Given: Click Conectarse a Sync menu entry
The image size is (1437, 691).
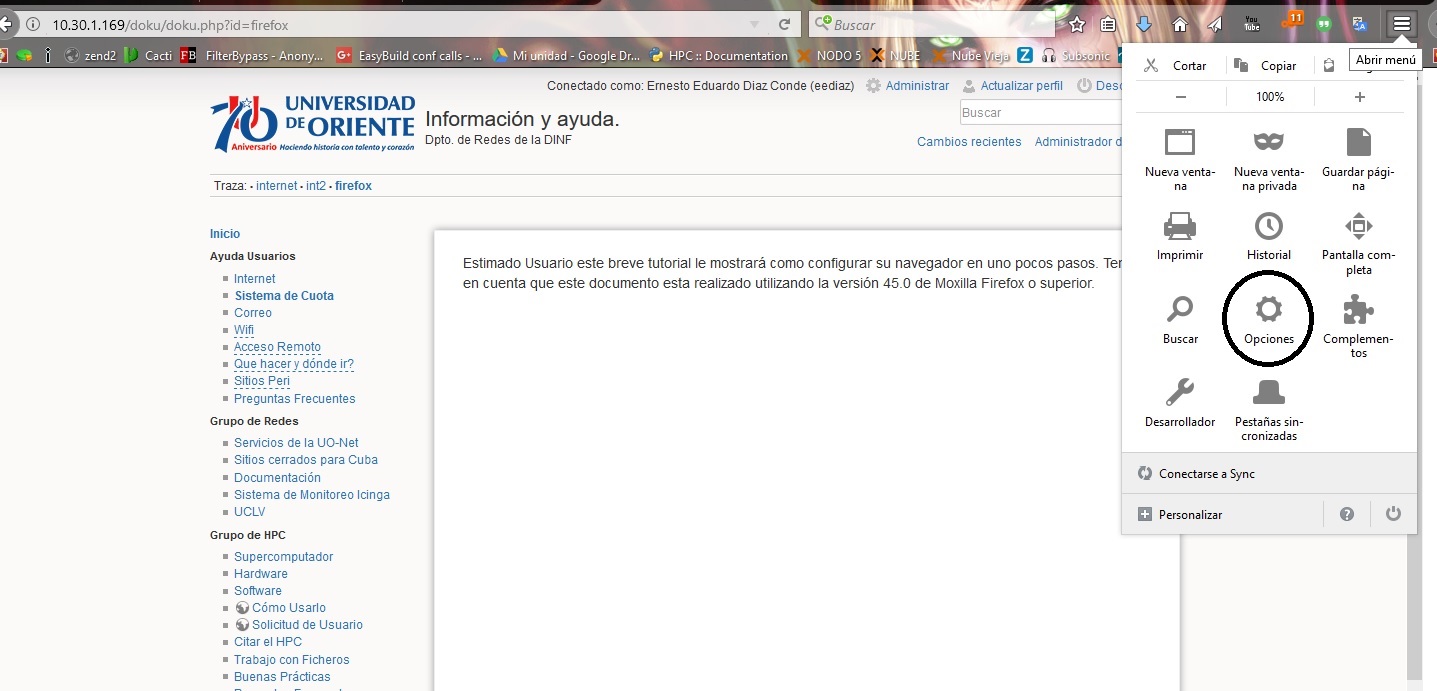Looking at the screenshot, I should (1206, 473).
